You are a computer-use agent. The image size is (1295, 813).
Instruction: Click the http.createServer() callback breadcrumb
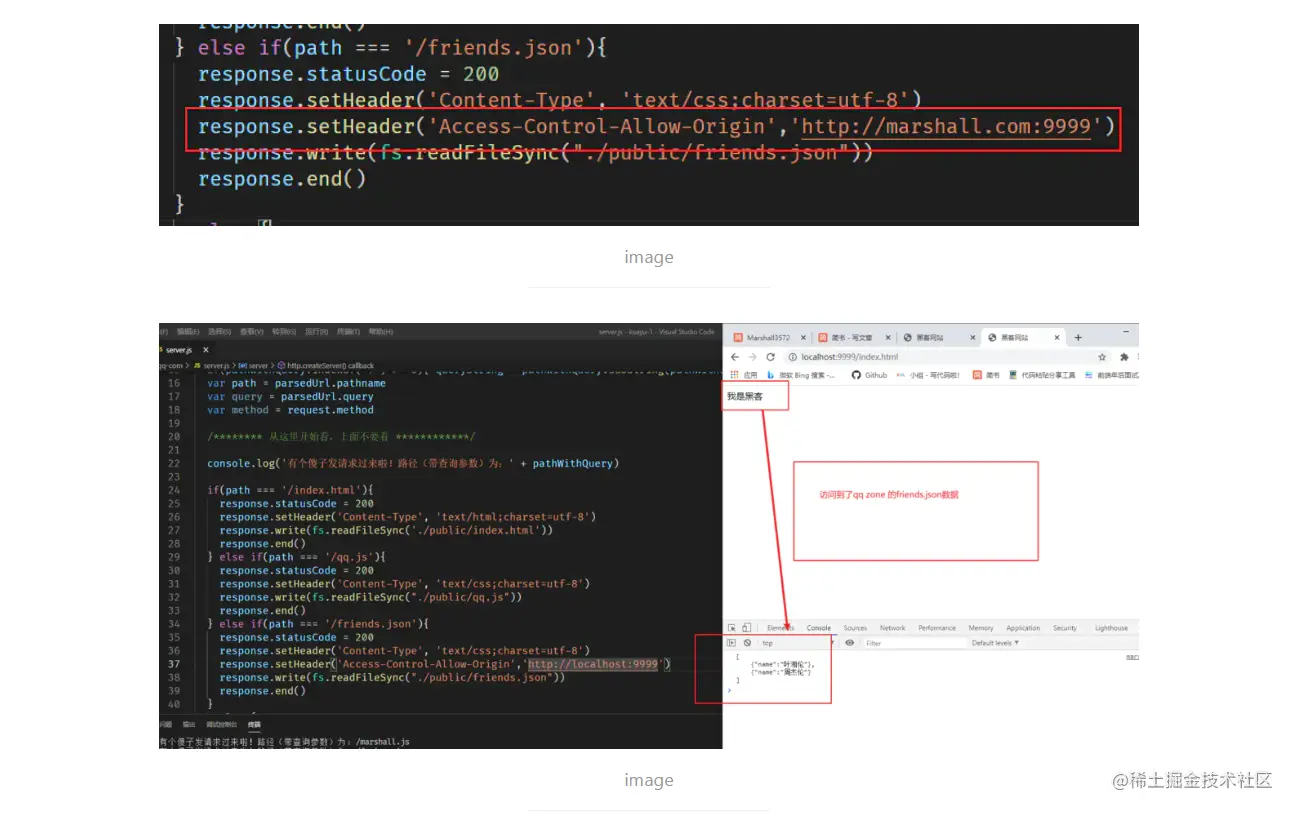(325, 366)
